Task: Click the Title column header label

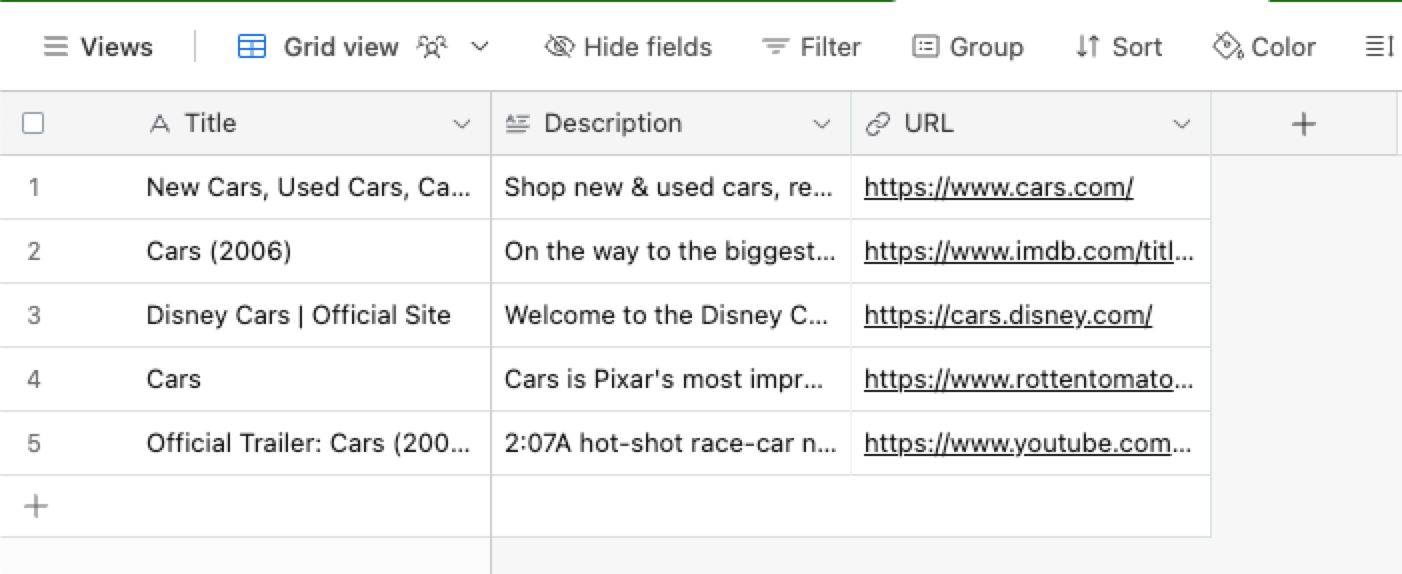Action: (210, 124)
